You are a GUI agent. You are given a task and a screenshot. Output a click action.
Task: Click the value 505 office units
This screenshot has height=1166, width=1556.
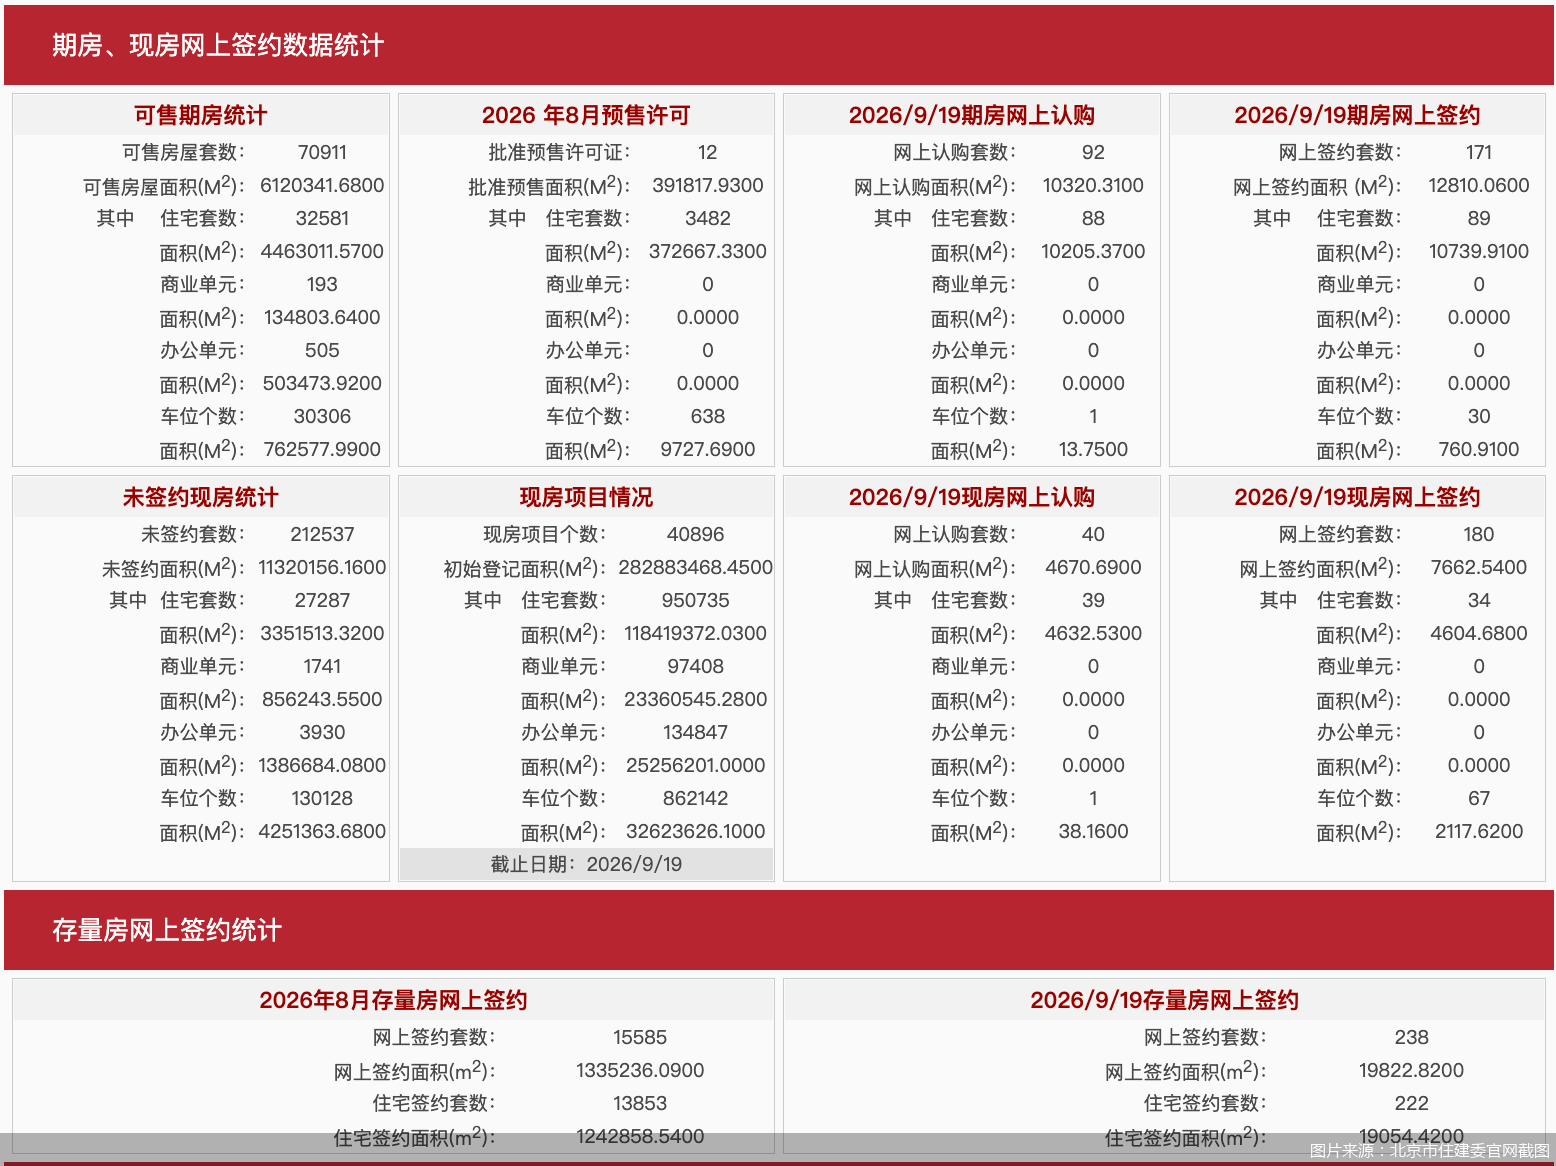tap(322, 350)
